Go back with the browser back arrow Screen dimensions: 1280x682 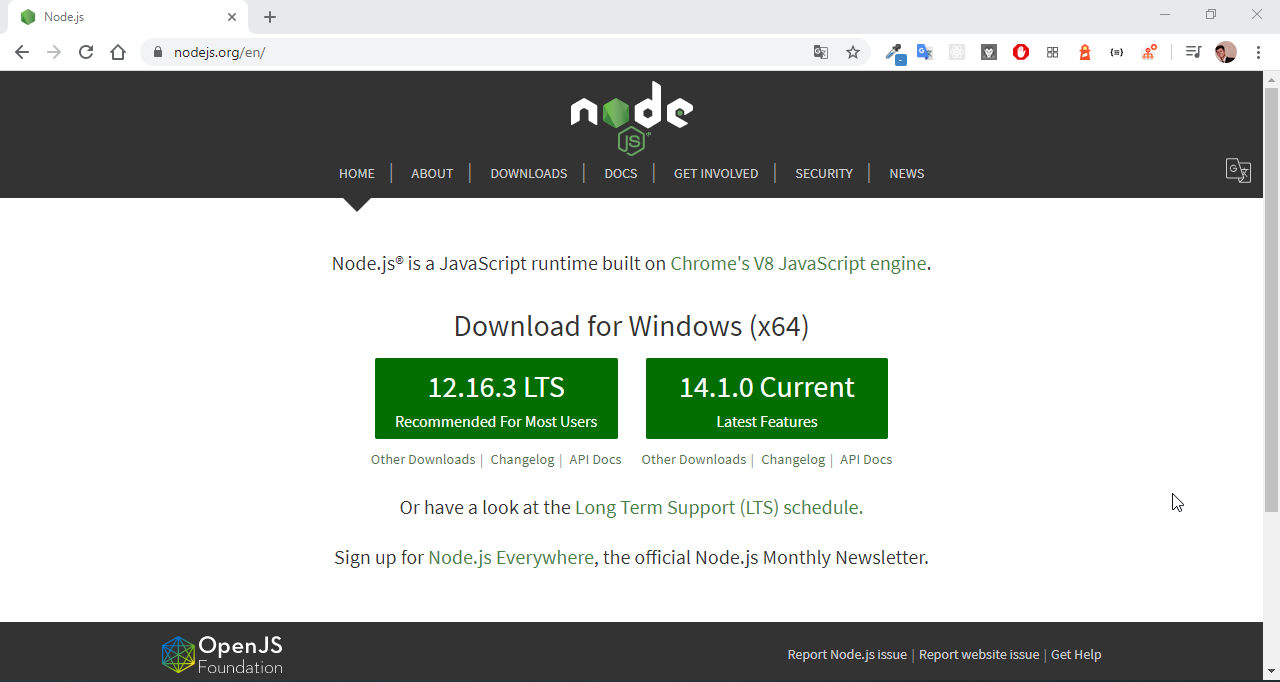click(22, 52)
